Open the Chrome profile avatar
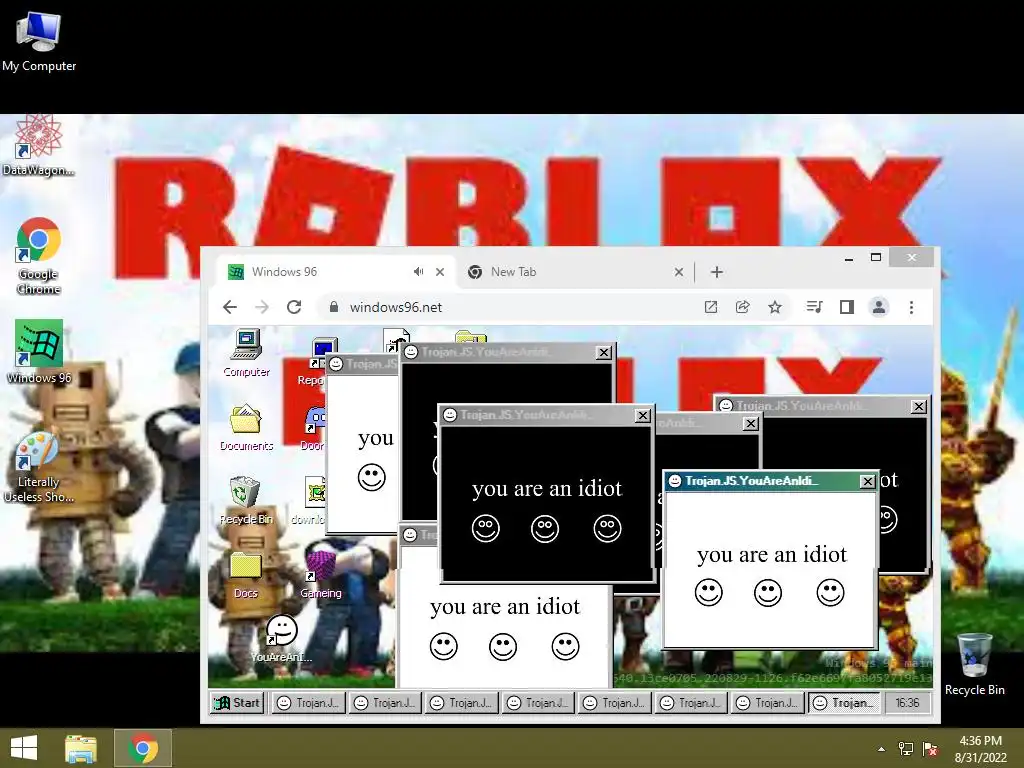 click(879, 307)
